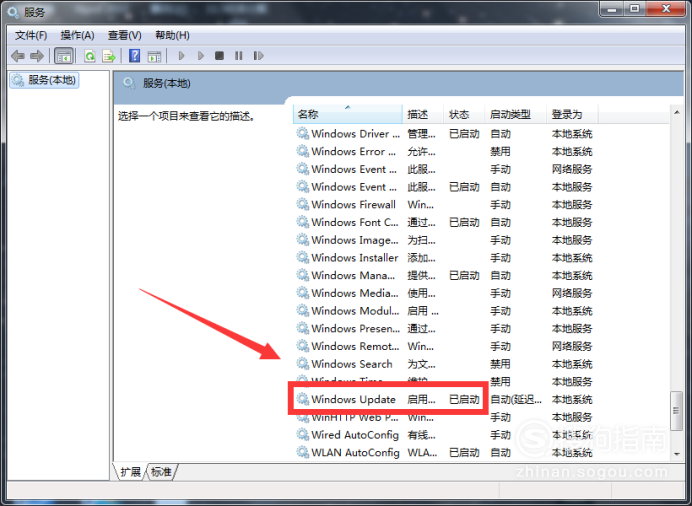Click 已启动 status of Windows Update
Image resolution: width=692 pixels, height=506 pixels.
click(x=464, y=399)
